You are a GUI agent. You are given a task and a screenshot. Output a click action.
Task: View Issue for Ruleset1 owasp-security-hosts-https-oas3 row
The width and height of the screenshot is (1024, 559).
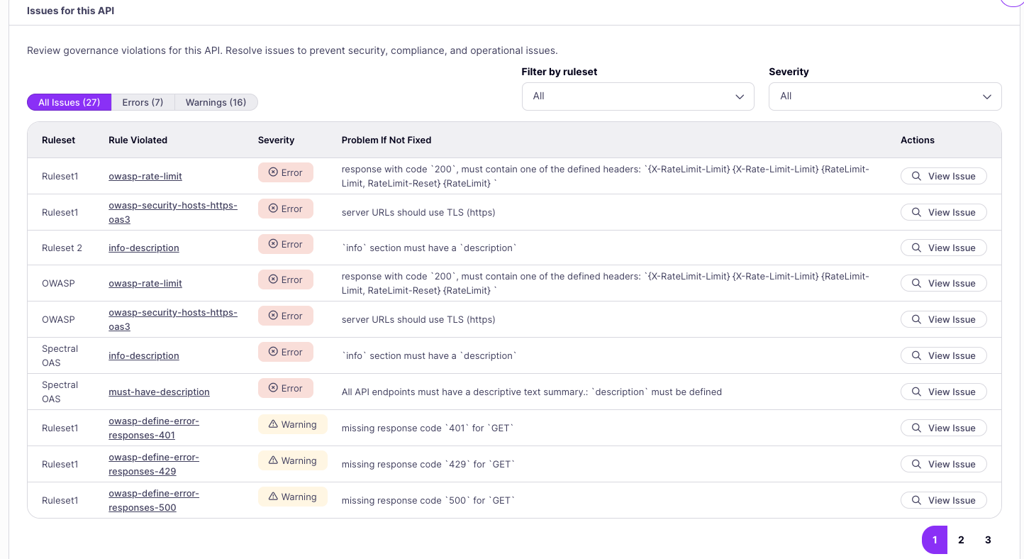943,212
